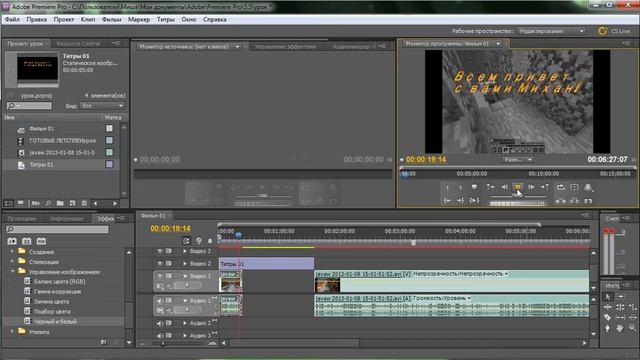
Task: Set Out point in program monitor
Action: click(x=460, y=187)
